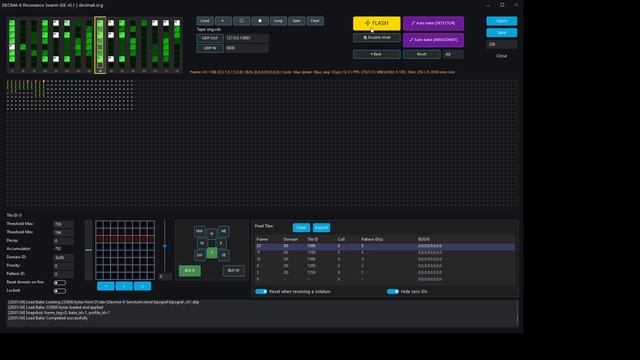This screenshot has width=640, height=360.
Task: Edit the UDP OUT address field
Action: (247, 38)
